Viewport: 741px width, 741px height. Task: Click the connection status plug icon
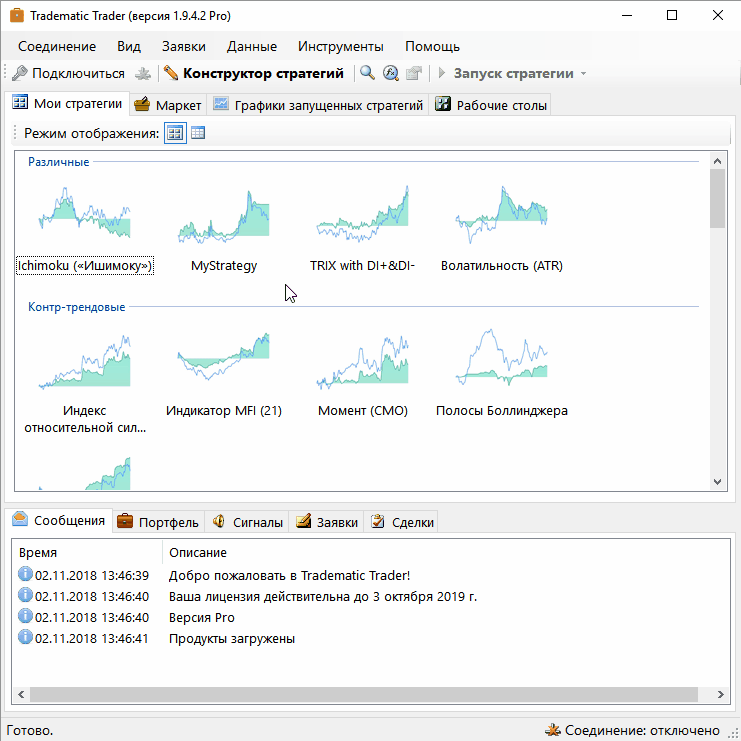pos(552,730)
